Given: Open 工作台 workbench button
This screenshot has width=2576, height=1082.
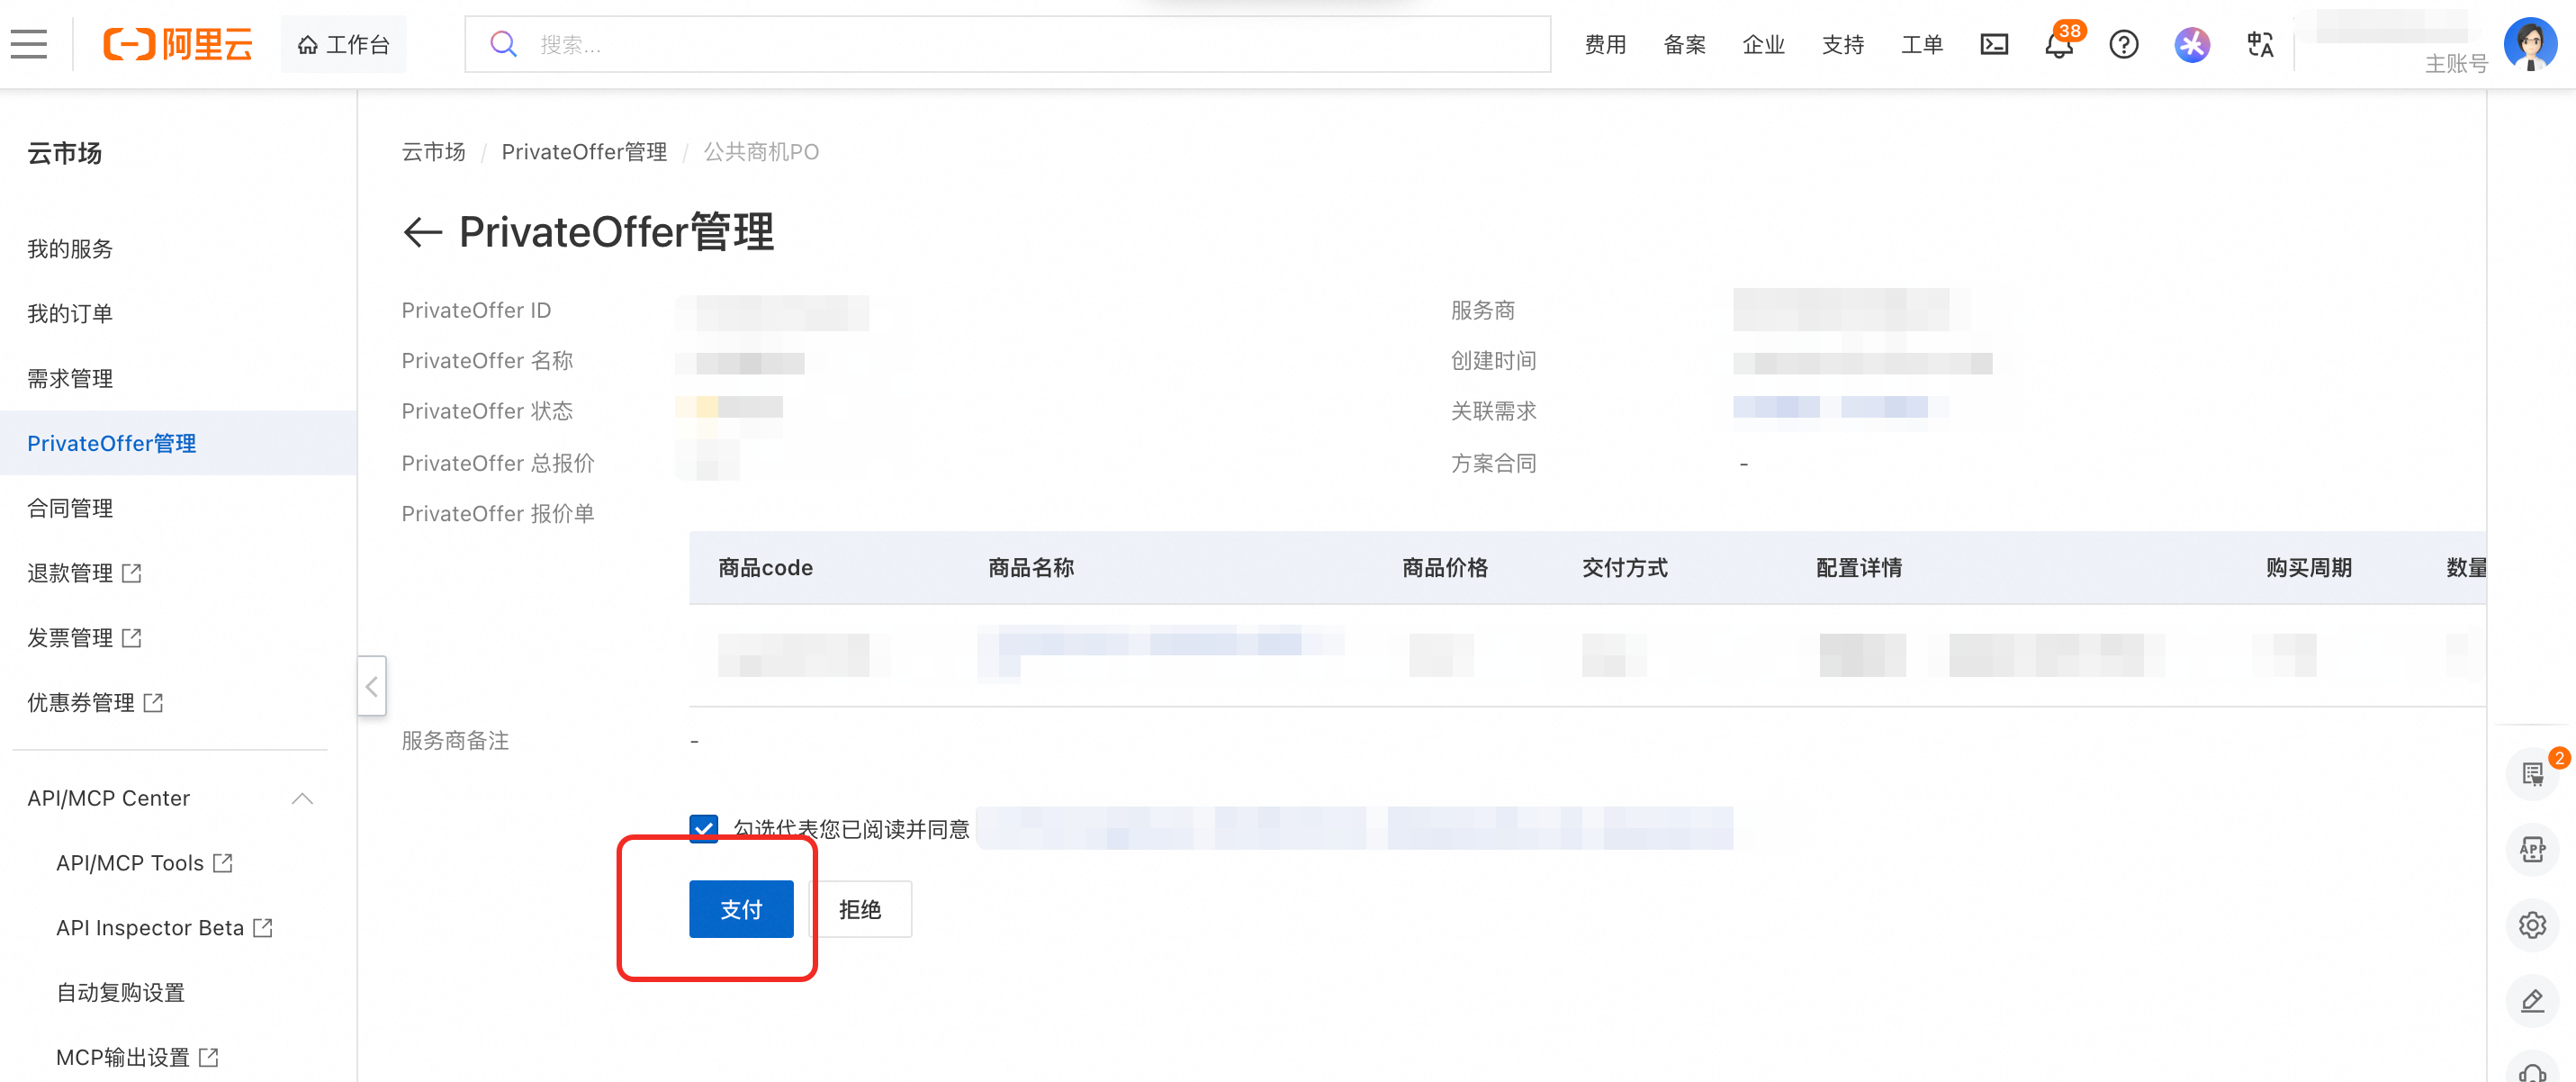Looking at the screenshot, I should click(x=343, y=44).
